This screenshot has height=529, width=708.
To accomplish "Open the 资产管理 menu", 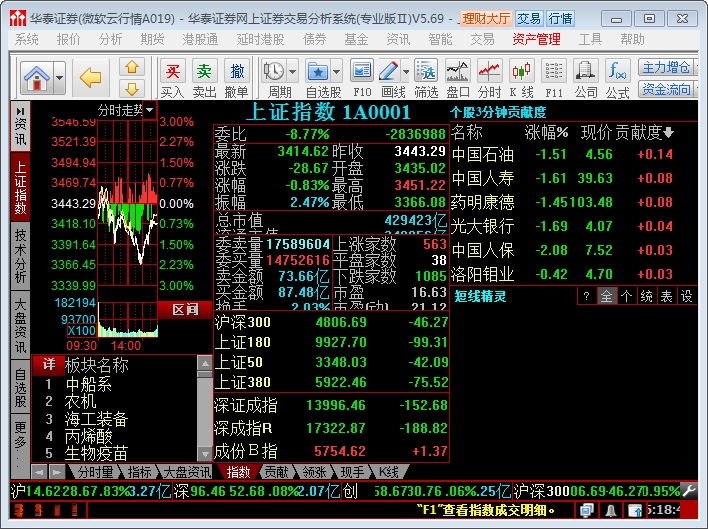I will tap(536, 39).
